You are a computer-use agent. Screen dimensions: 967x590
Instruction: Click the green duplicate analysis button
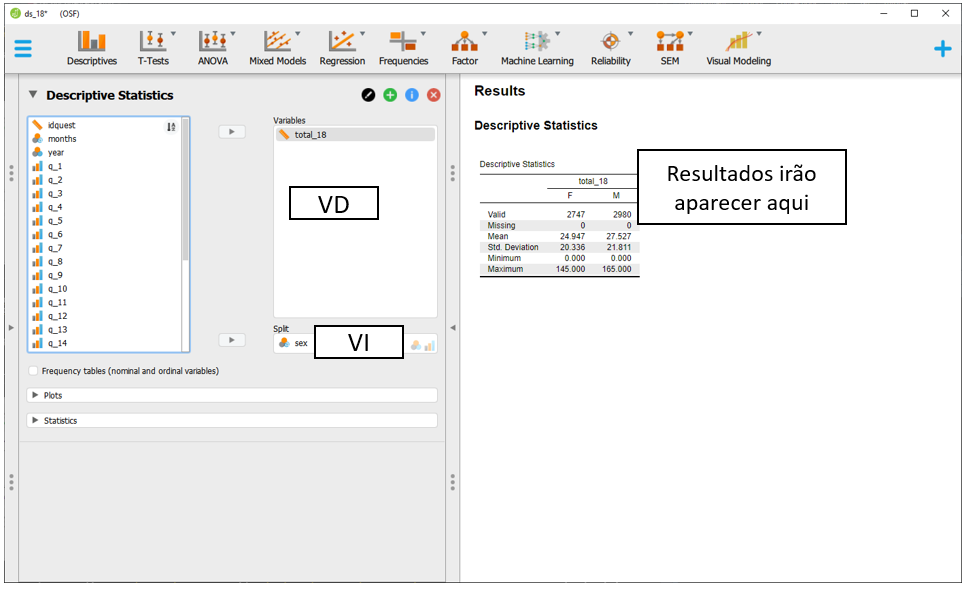[390, 95]
